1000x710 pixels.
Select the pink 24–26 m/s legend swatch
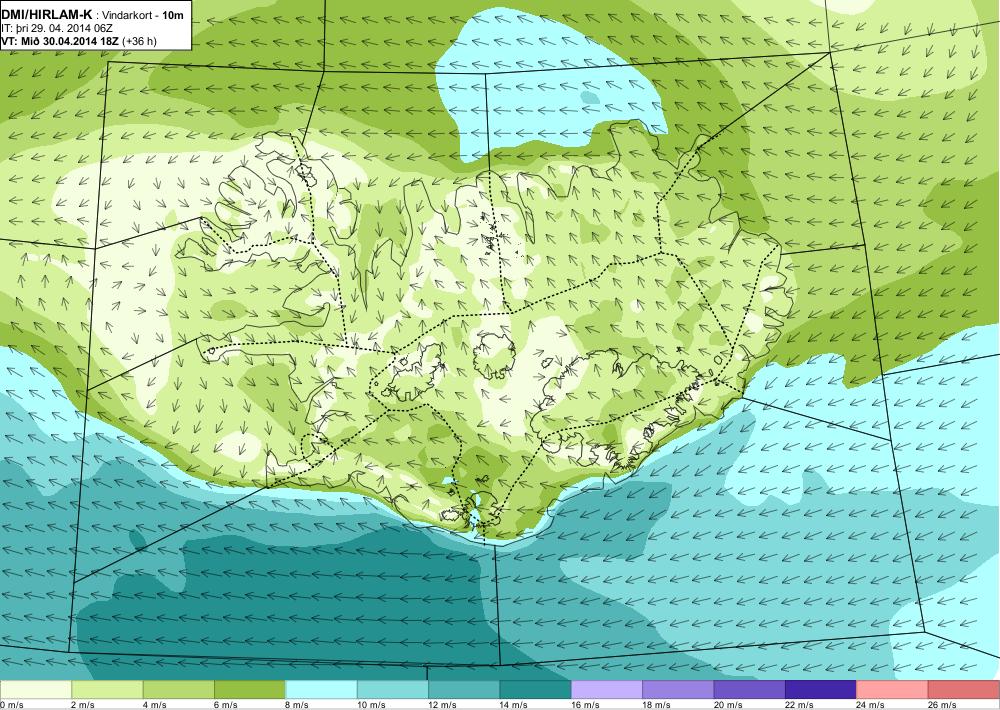893,690
